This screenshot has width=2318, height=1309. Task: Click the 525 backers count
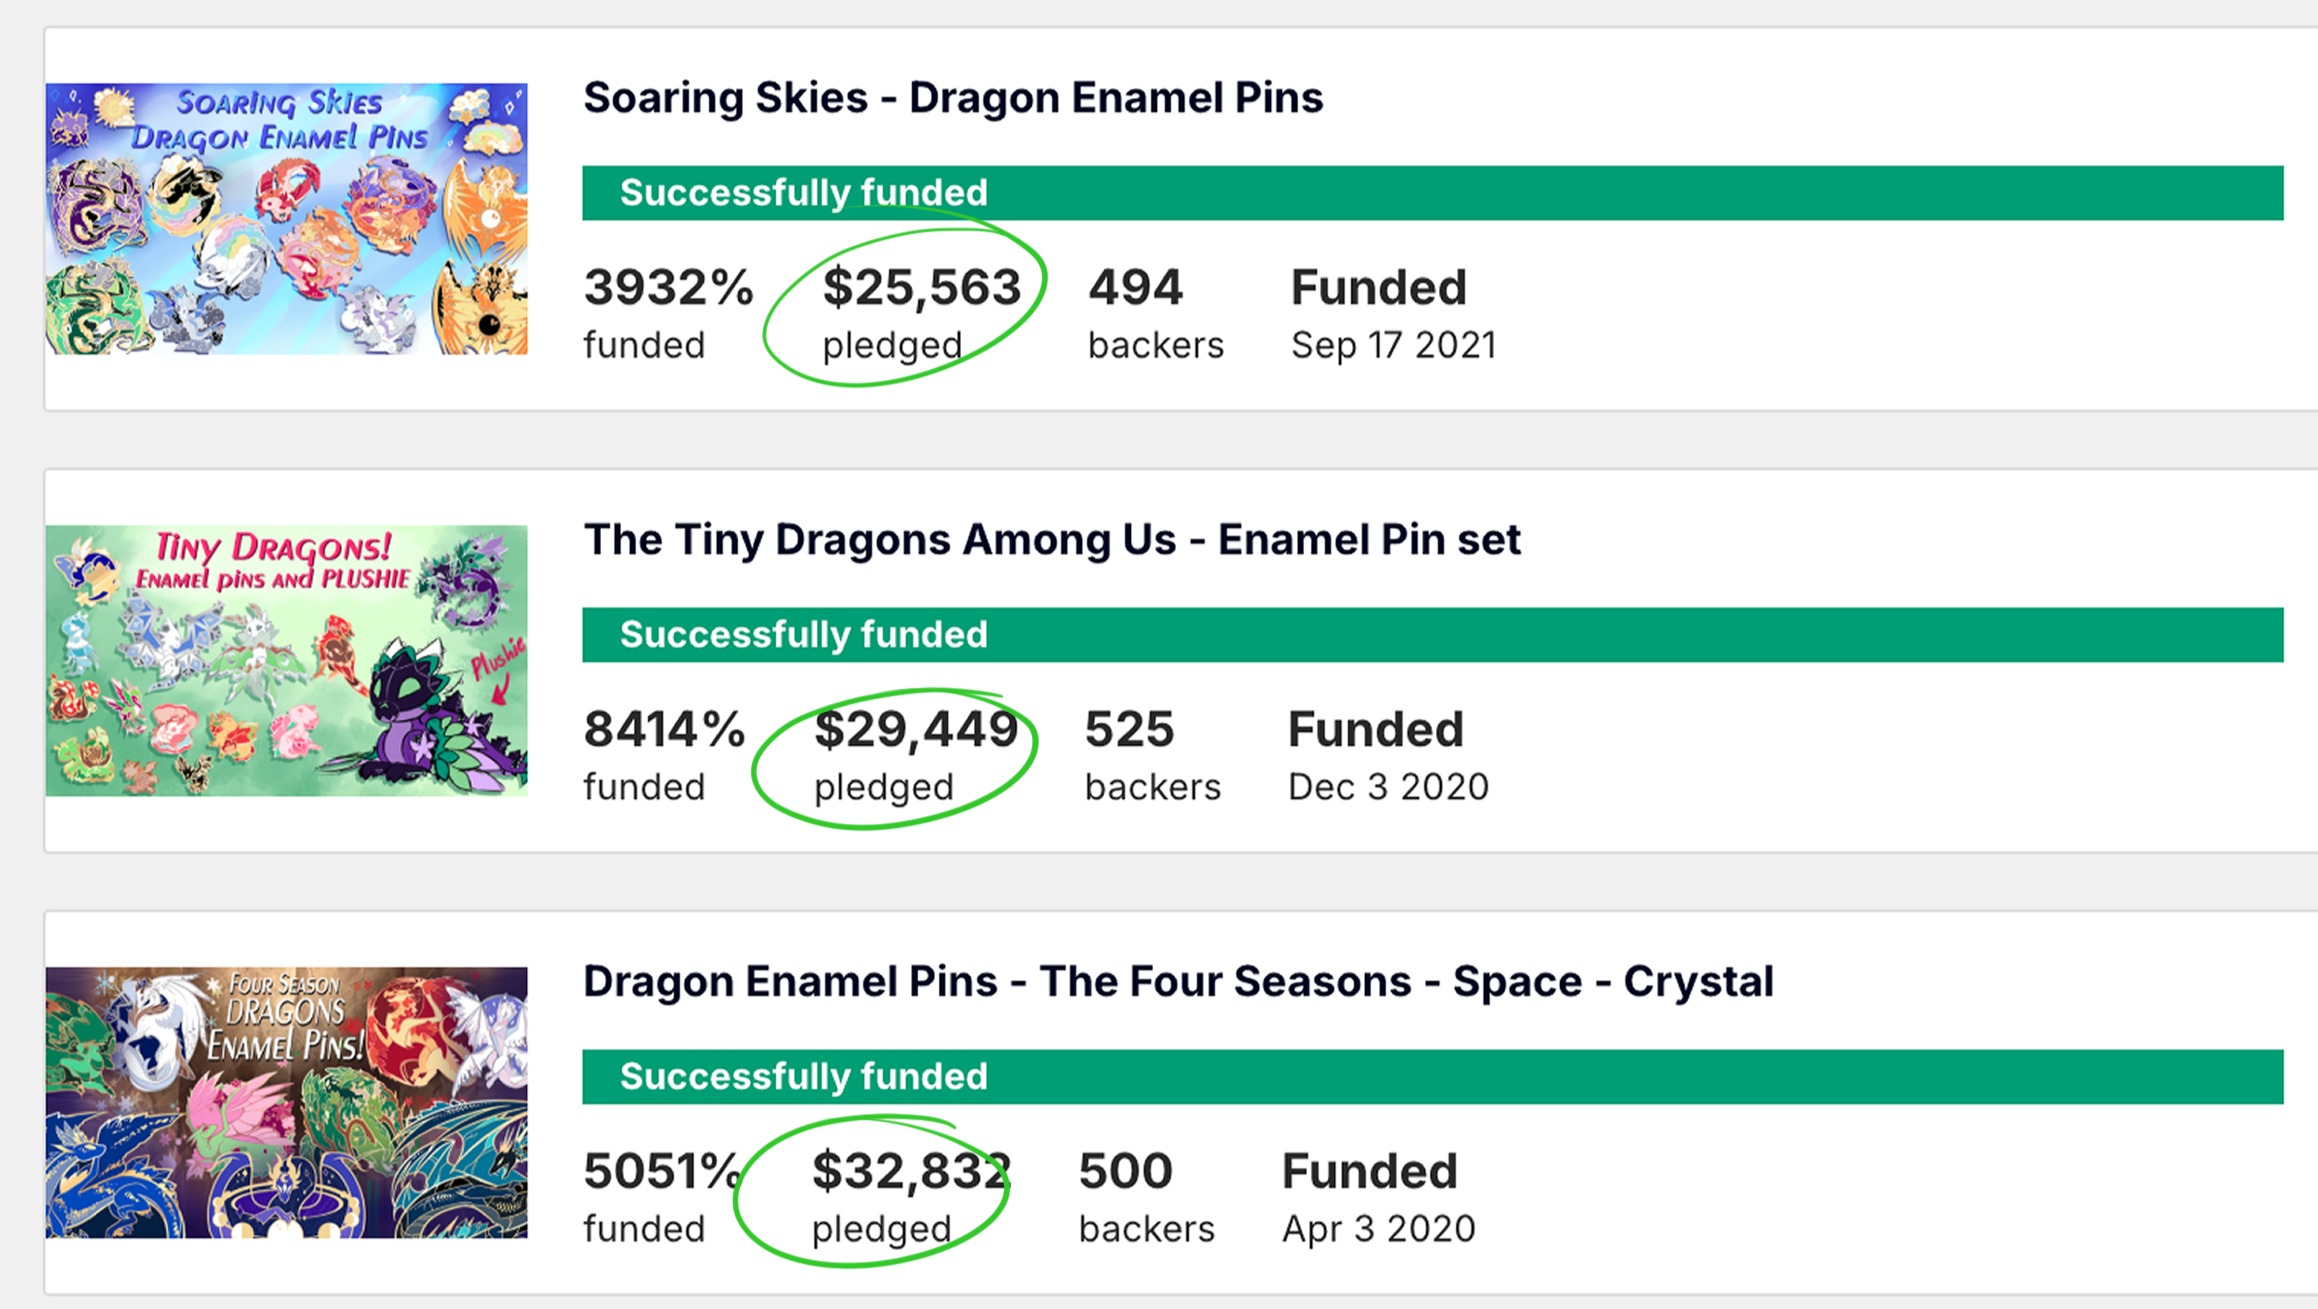[1130, 730]
